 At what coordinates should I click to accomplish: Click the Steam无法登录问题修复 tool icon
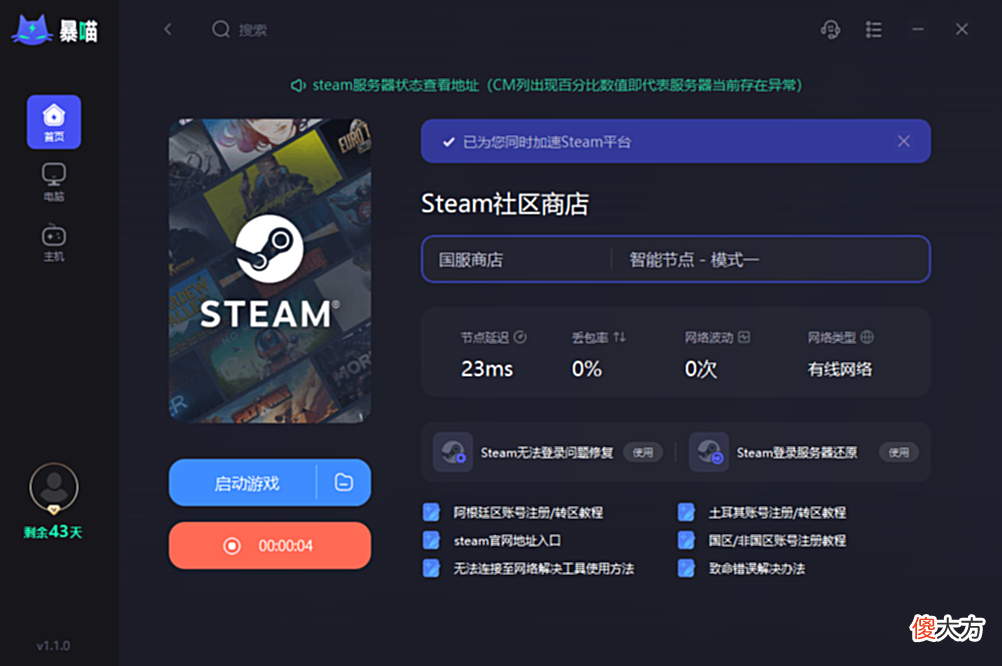[453, 452]
